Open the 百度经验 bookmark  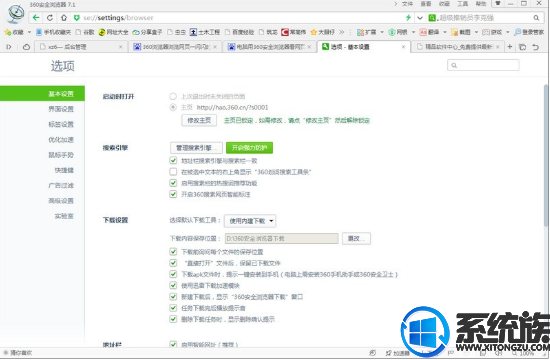(239, 32)
